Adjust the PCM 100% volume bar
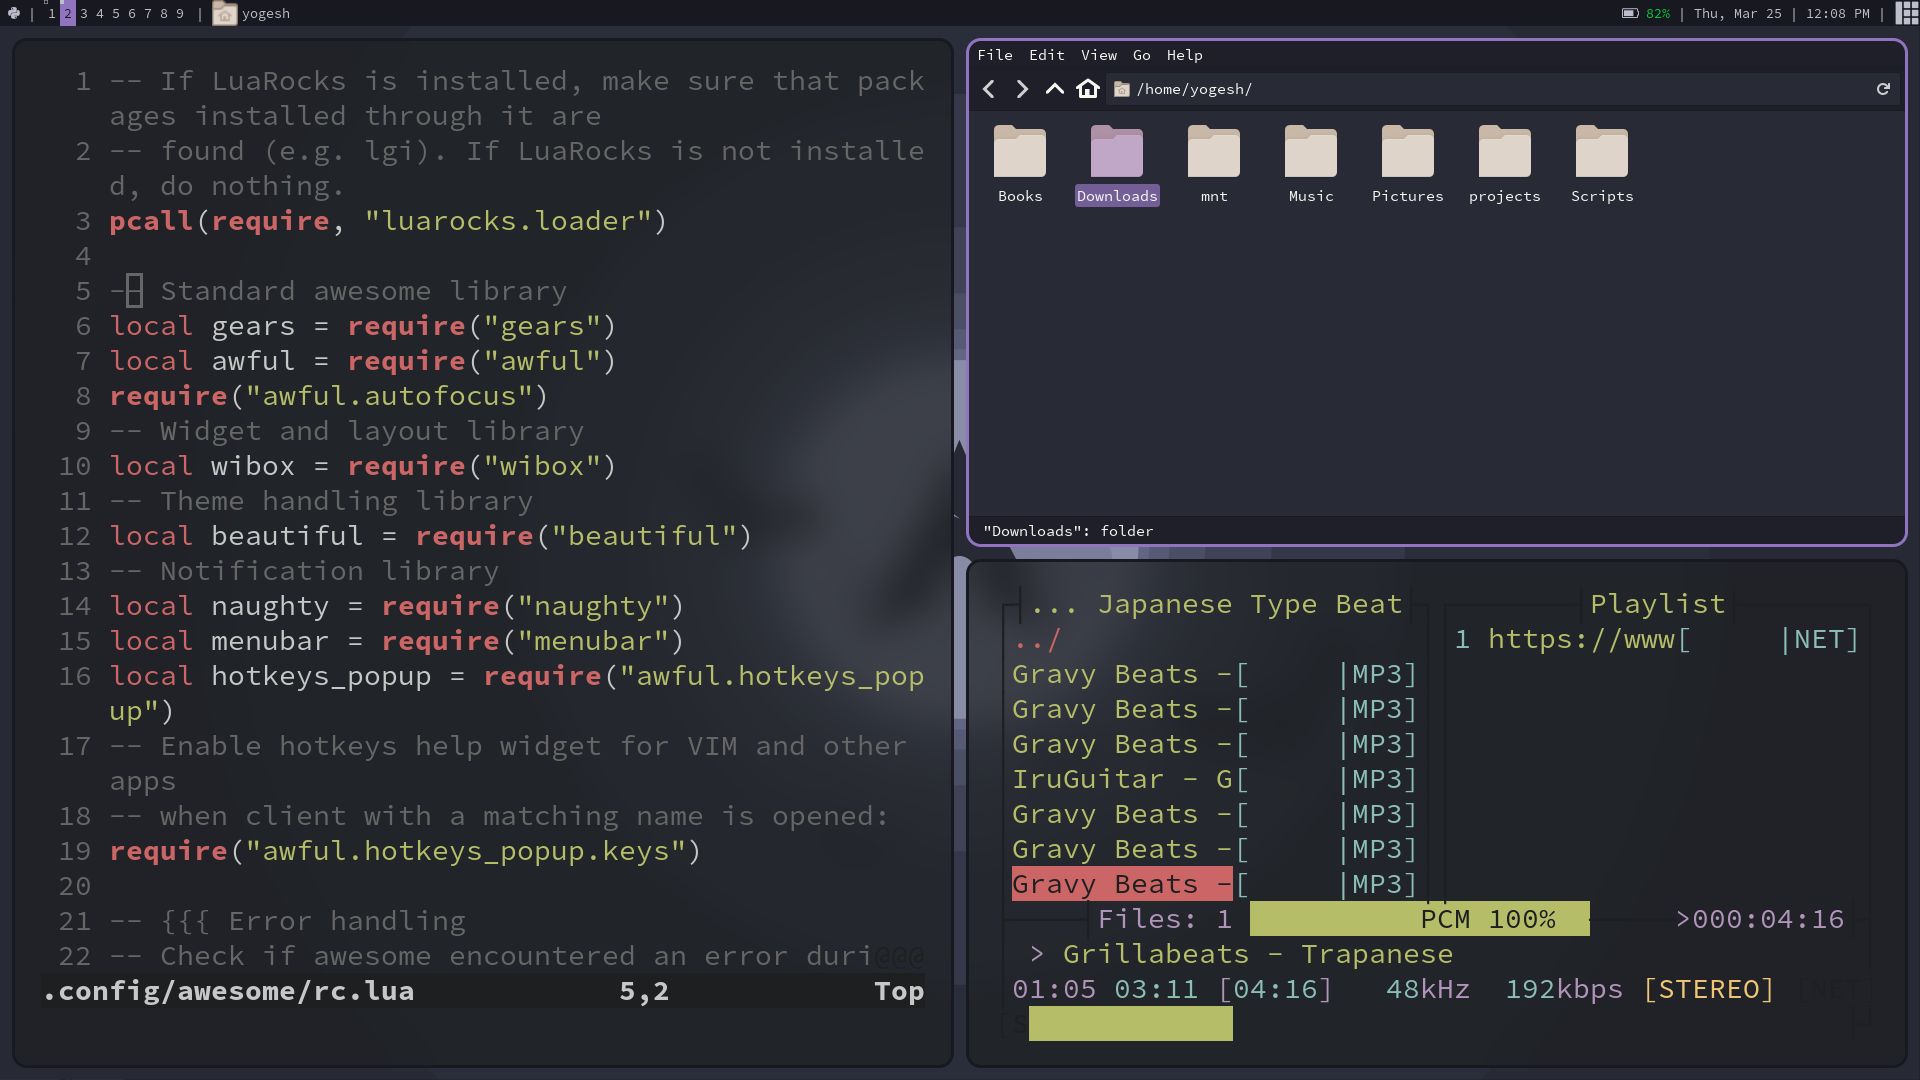The image size is (1920, 1080). click(1420, 918)
